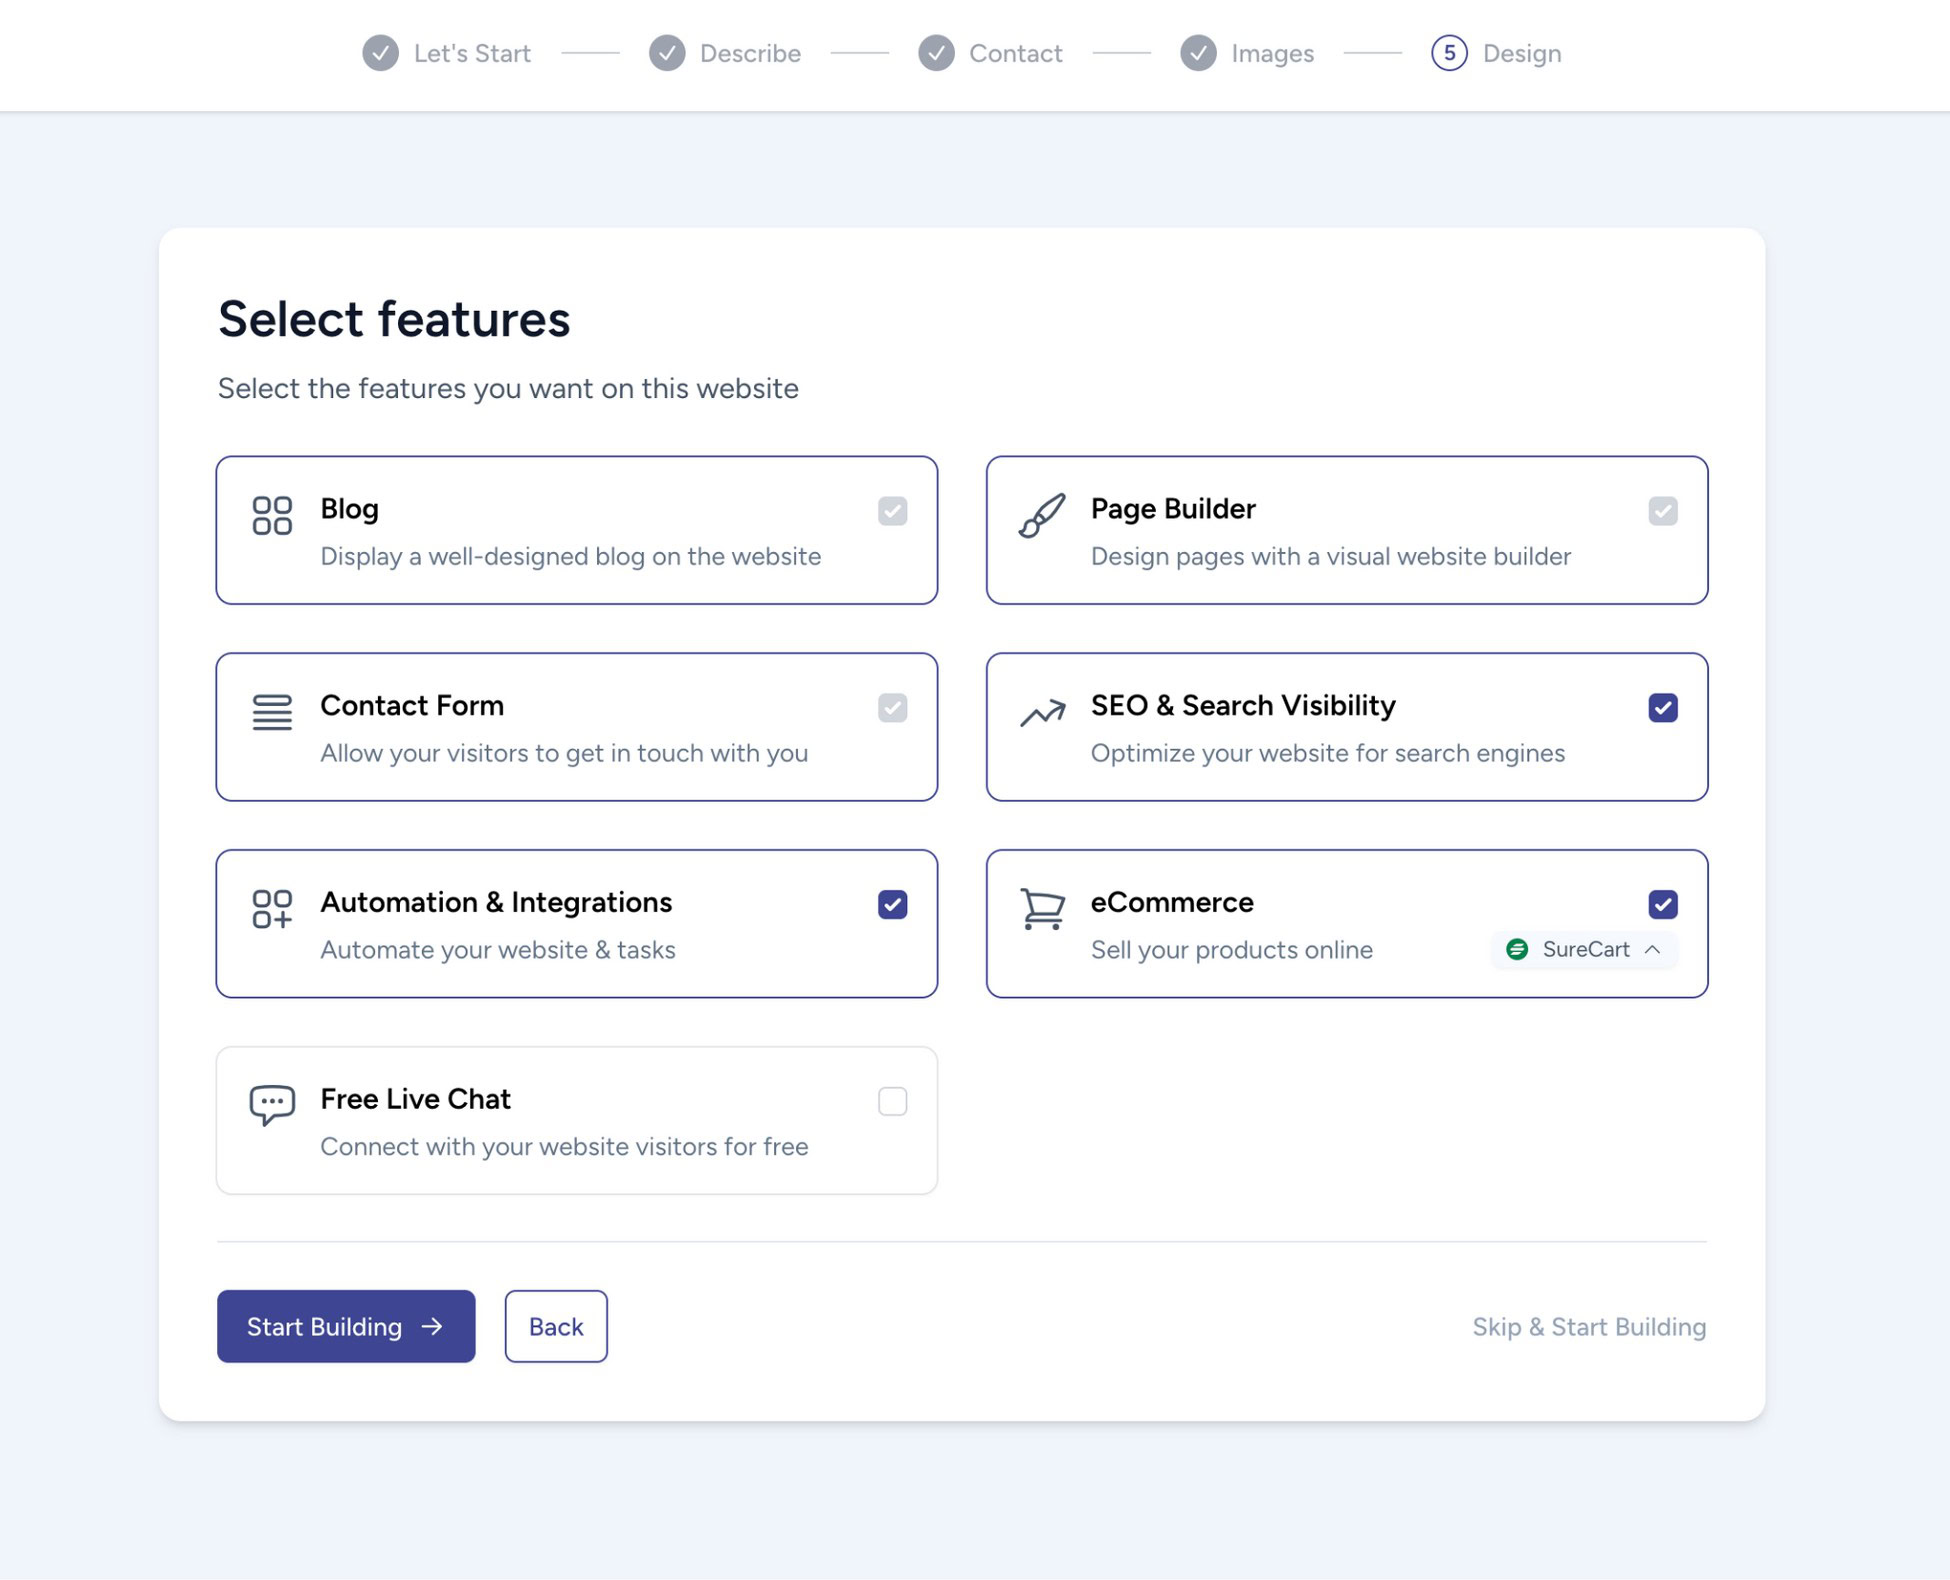The width and height of the screenshot is (1950, 1580).
Task: Click the Page Builder paintbrush icon
Action: click(1041, 516)
